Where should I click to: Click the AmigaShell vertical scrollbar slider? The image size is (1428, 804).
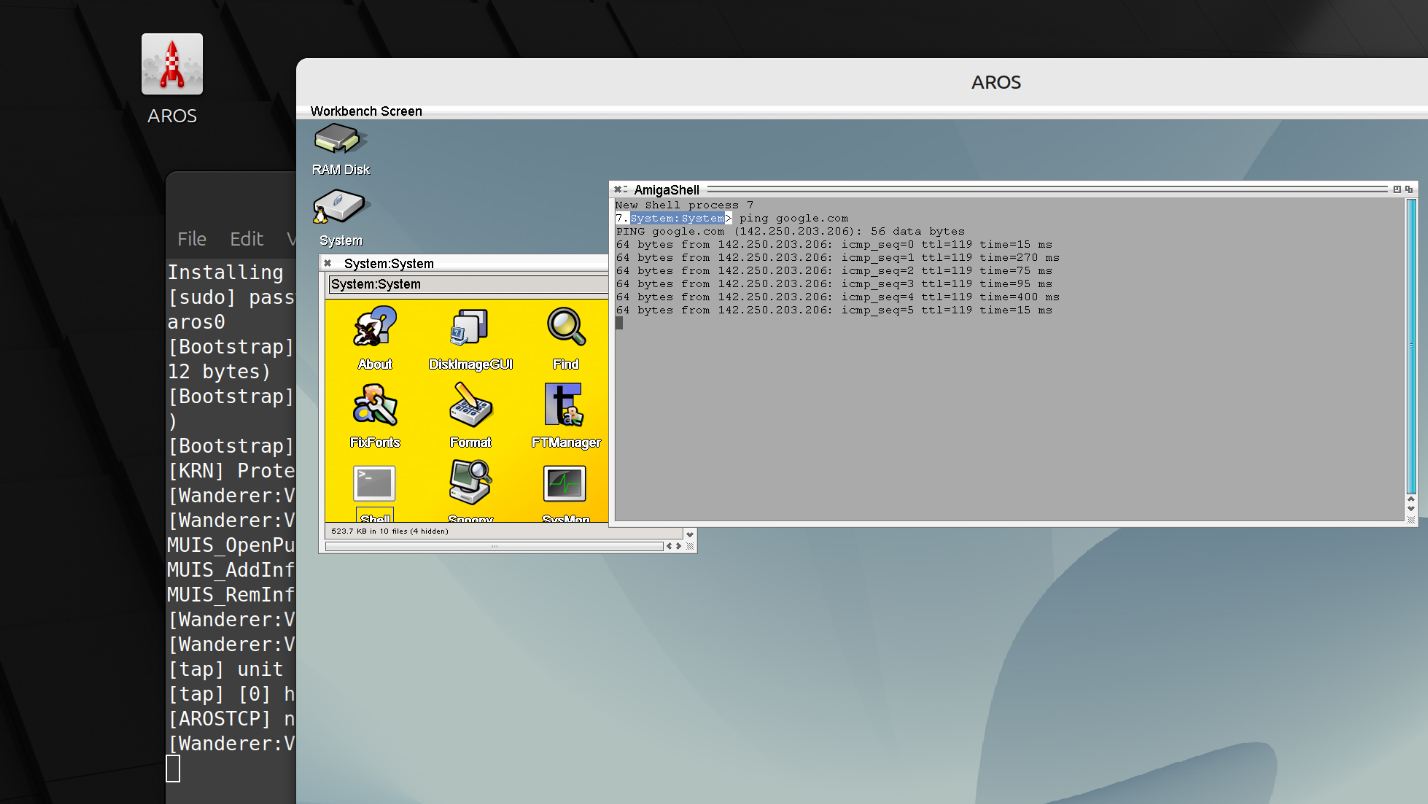pyautogui.click(x=1411, y=345)
